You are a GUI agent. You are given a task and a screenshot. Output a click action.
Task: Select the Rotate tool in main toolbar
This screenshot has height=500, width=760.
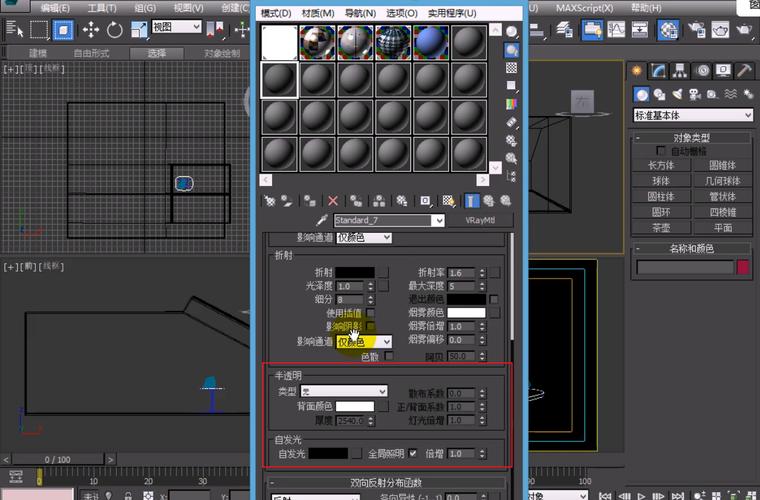[x=114, y=30]
